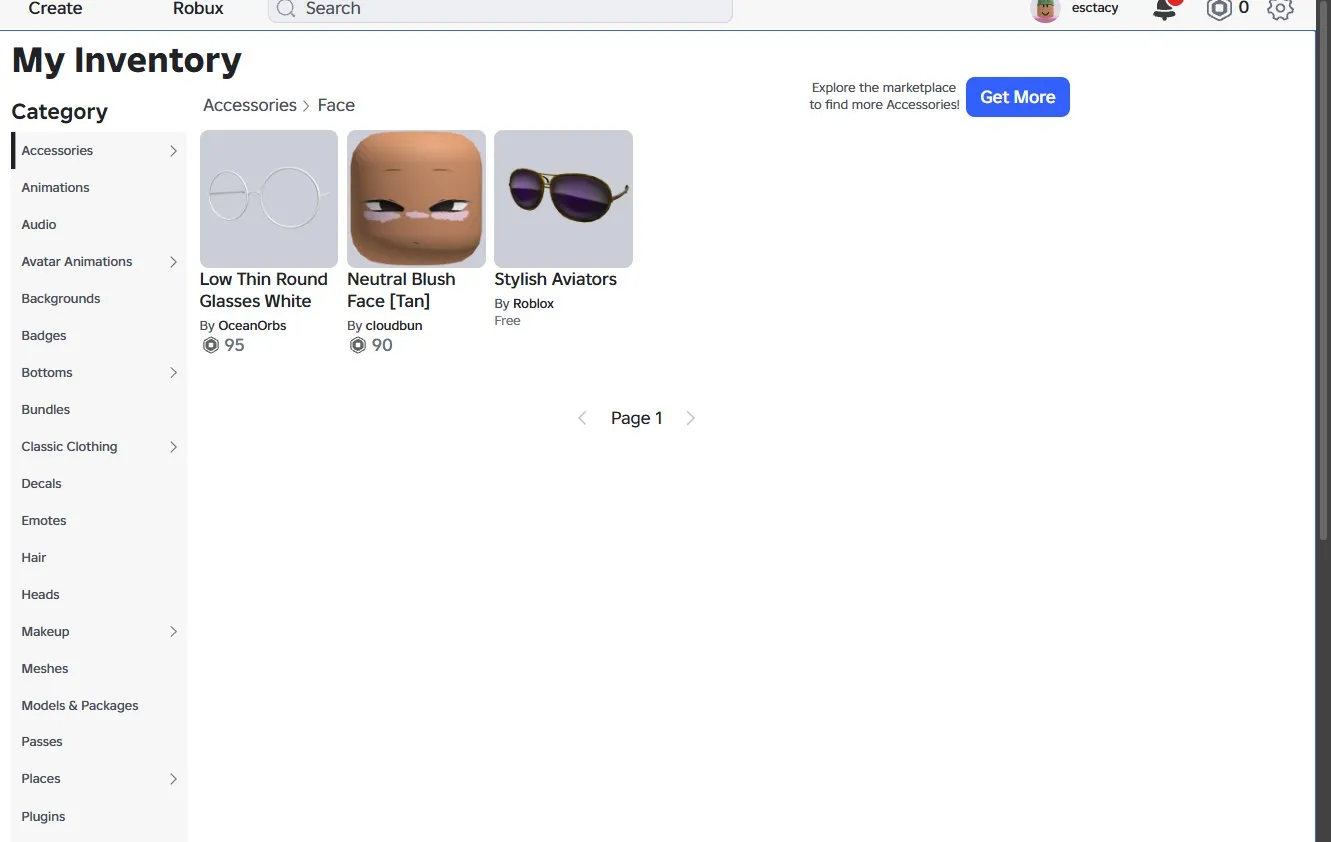Viewport: 1331px width, 842px height.
Task: Expand the Avatar Animations category chevron
Action: pos(173,262)
